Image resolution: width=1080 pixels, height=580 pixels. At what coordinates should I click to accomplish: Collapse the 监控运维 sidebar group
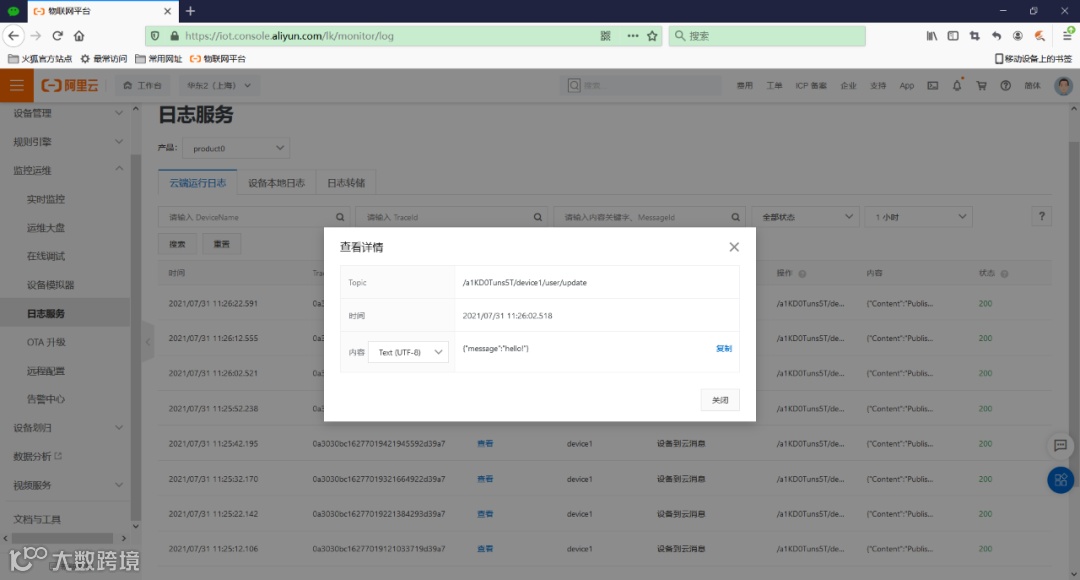coord(68,170)
